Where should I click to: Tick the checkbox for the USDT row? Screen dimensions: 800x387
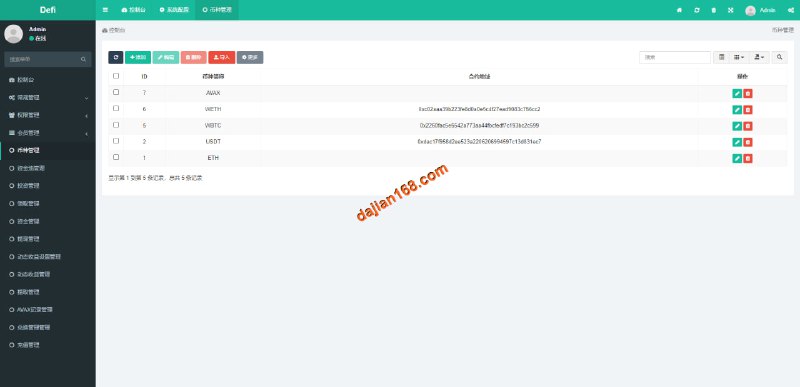click(116, 141)
